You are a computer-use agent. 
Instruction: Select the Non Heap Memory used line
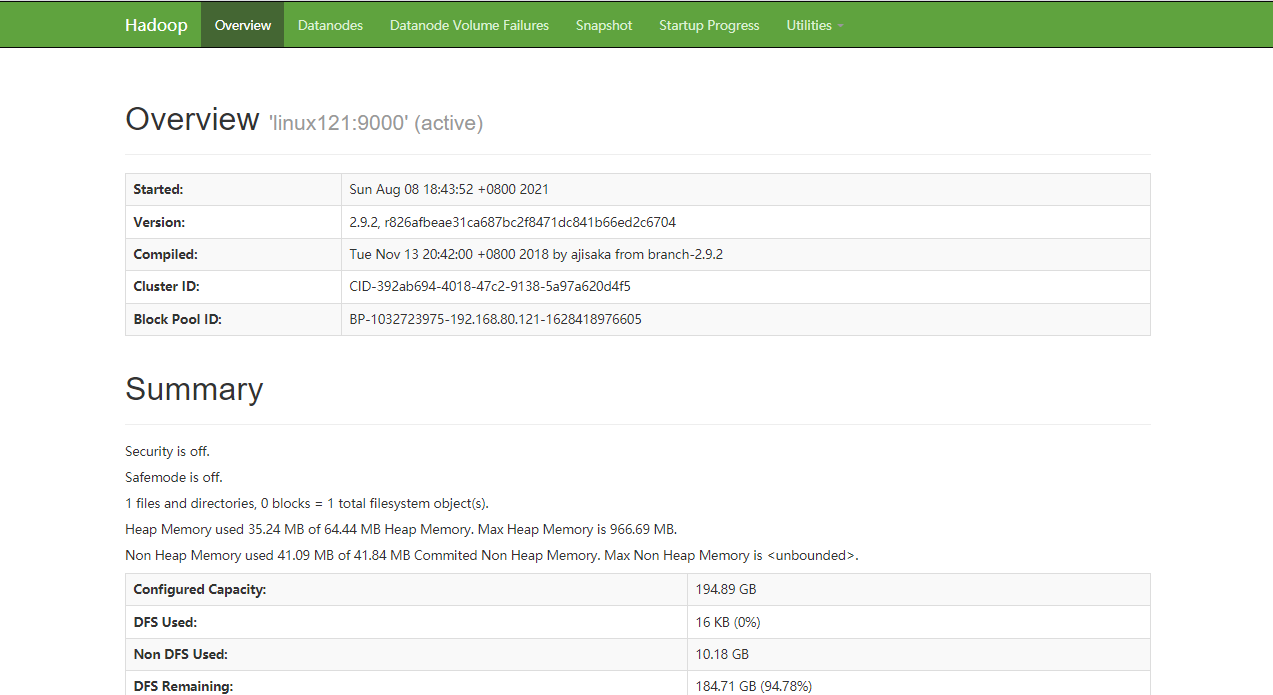pos(492,555)
